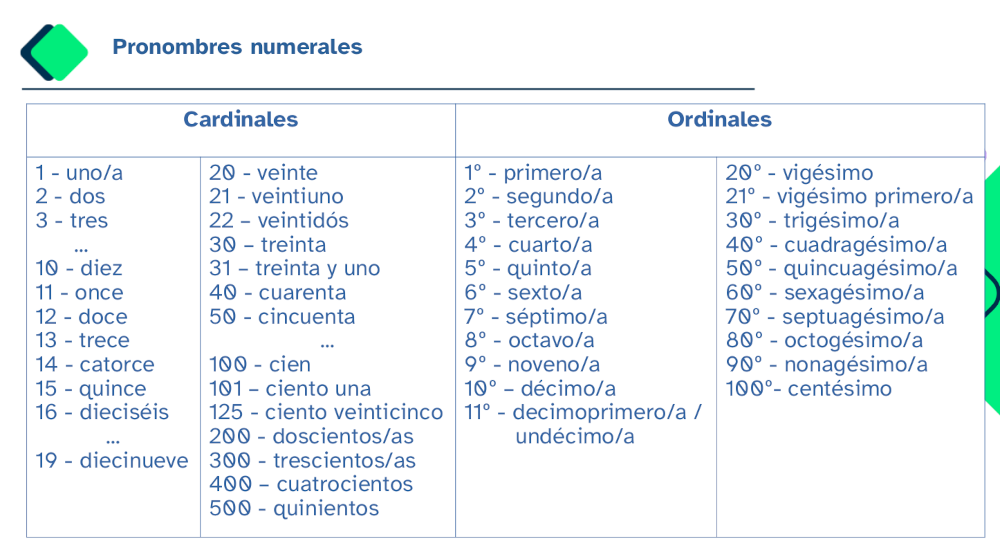Select the '100º- centésimo' ordinal
The image size is (1000, 559).
(808, 389)
